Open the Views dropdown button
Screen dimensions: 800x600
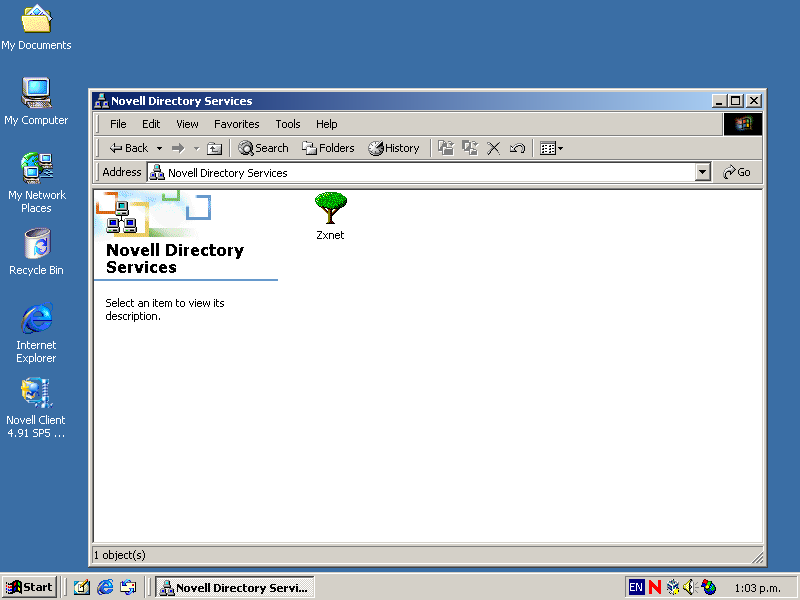point(551,148)
